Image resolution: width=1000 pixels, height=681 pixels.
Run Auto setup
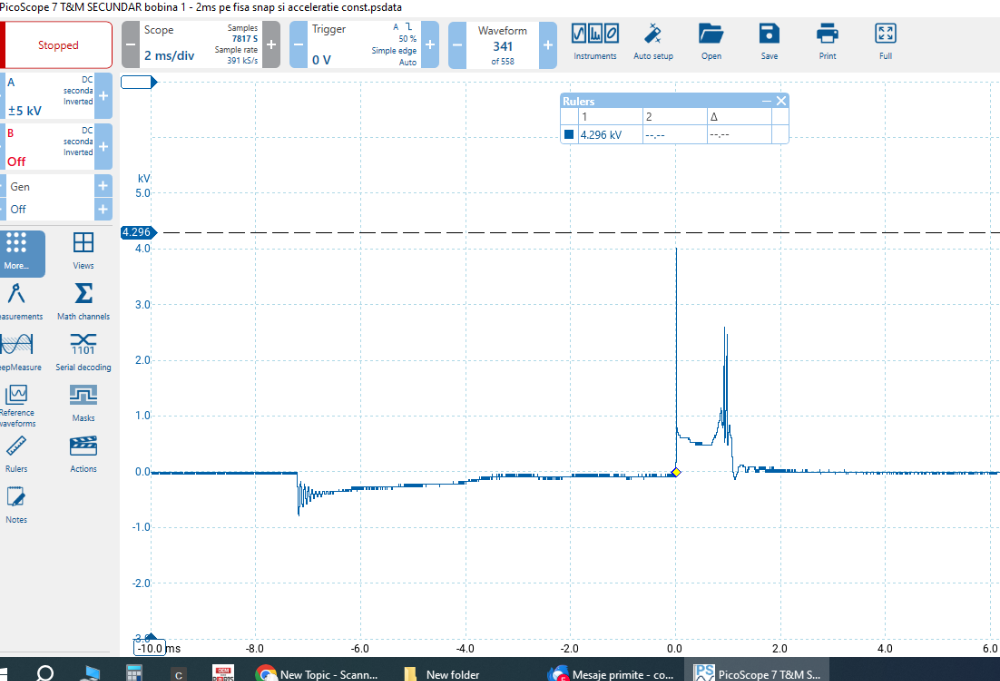tap(653, 41)
